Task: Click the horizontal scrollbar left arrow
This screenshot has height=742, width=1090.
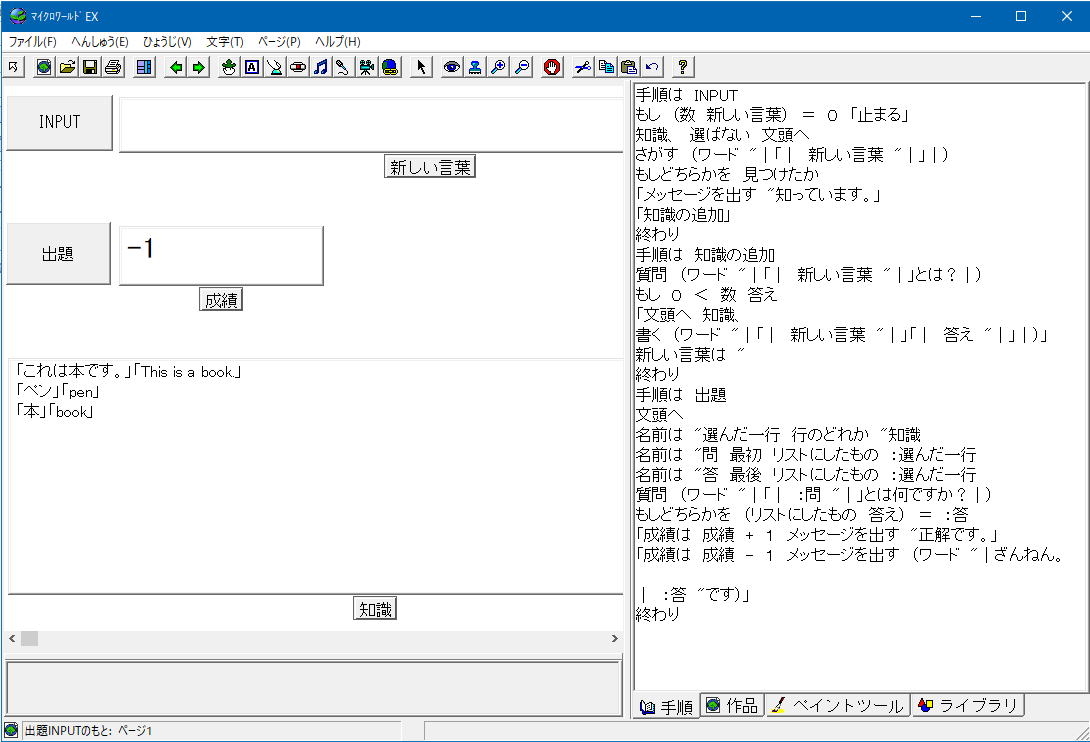Action: 12,638
